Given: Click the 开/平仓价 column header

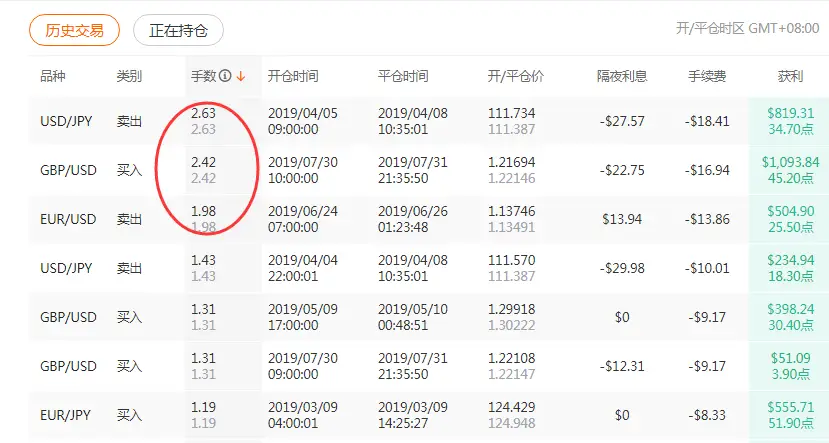Looking at the screenshot, I should [x=515, y=76].
